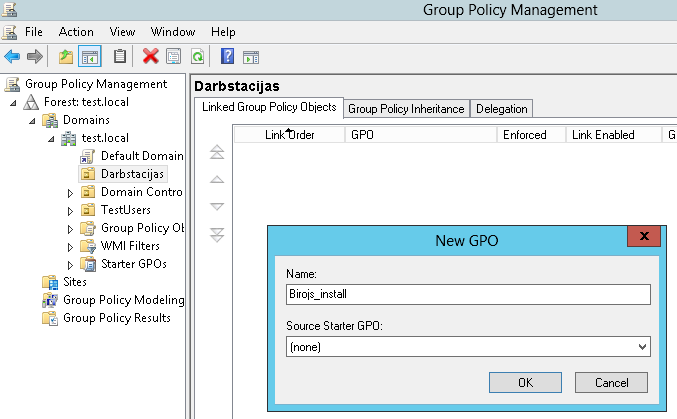
Task: Click the test.local domain icon
Action: pos(69,138)
